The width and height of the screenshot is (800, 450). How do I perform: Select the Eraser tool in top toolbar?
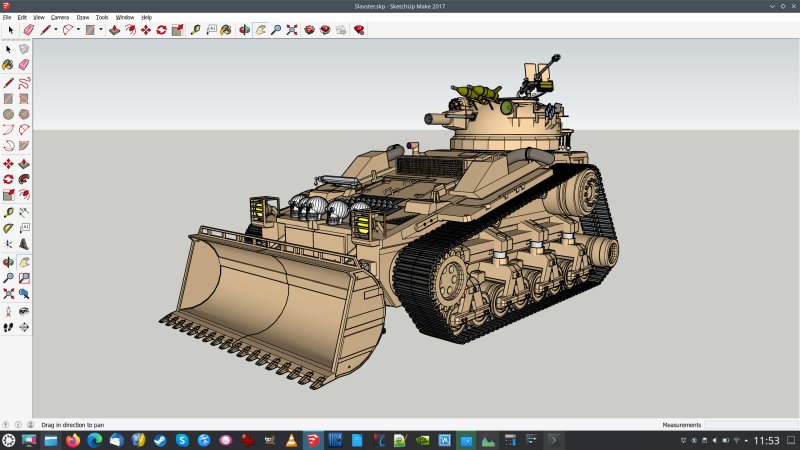[x=28, y=30]
